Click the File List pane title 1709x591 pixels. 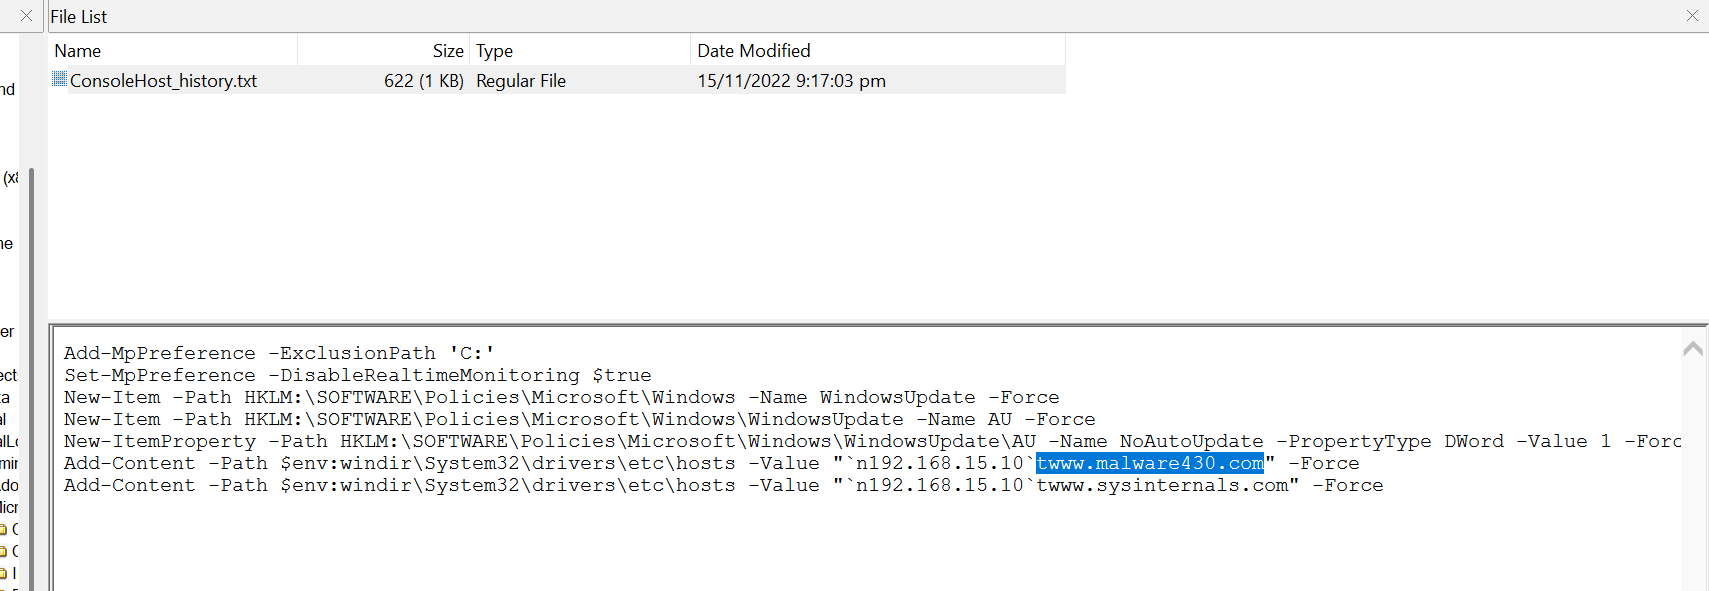pyautogui.click(x=78, y=16)
